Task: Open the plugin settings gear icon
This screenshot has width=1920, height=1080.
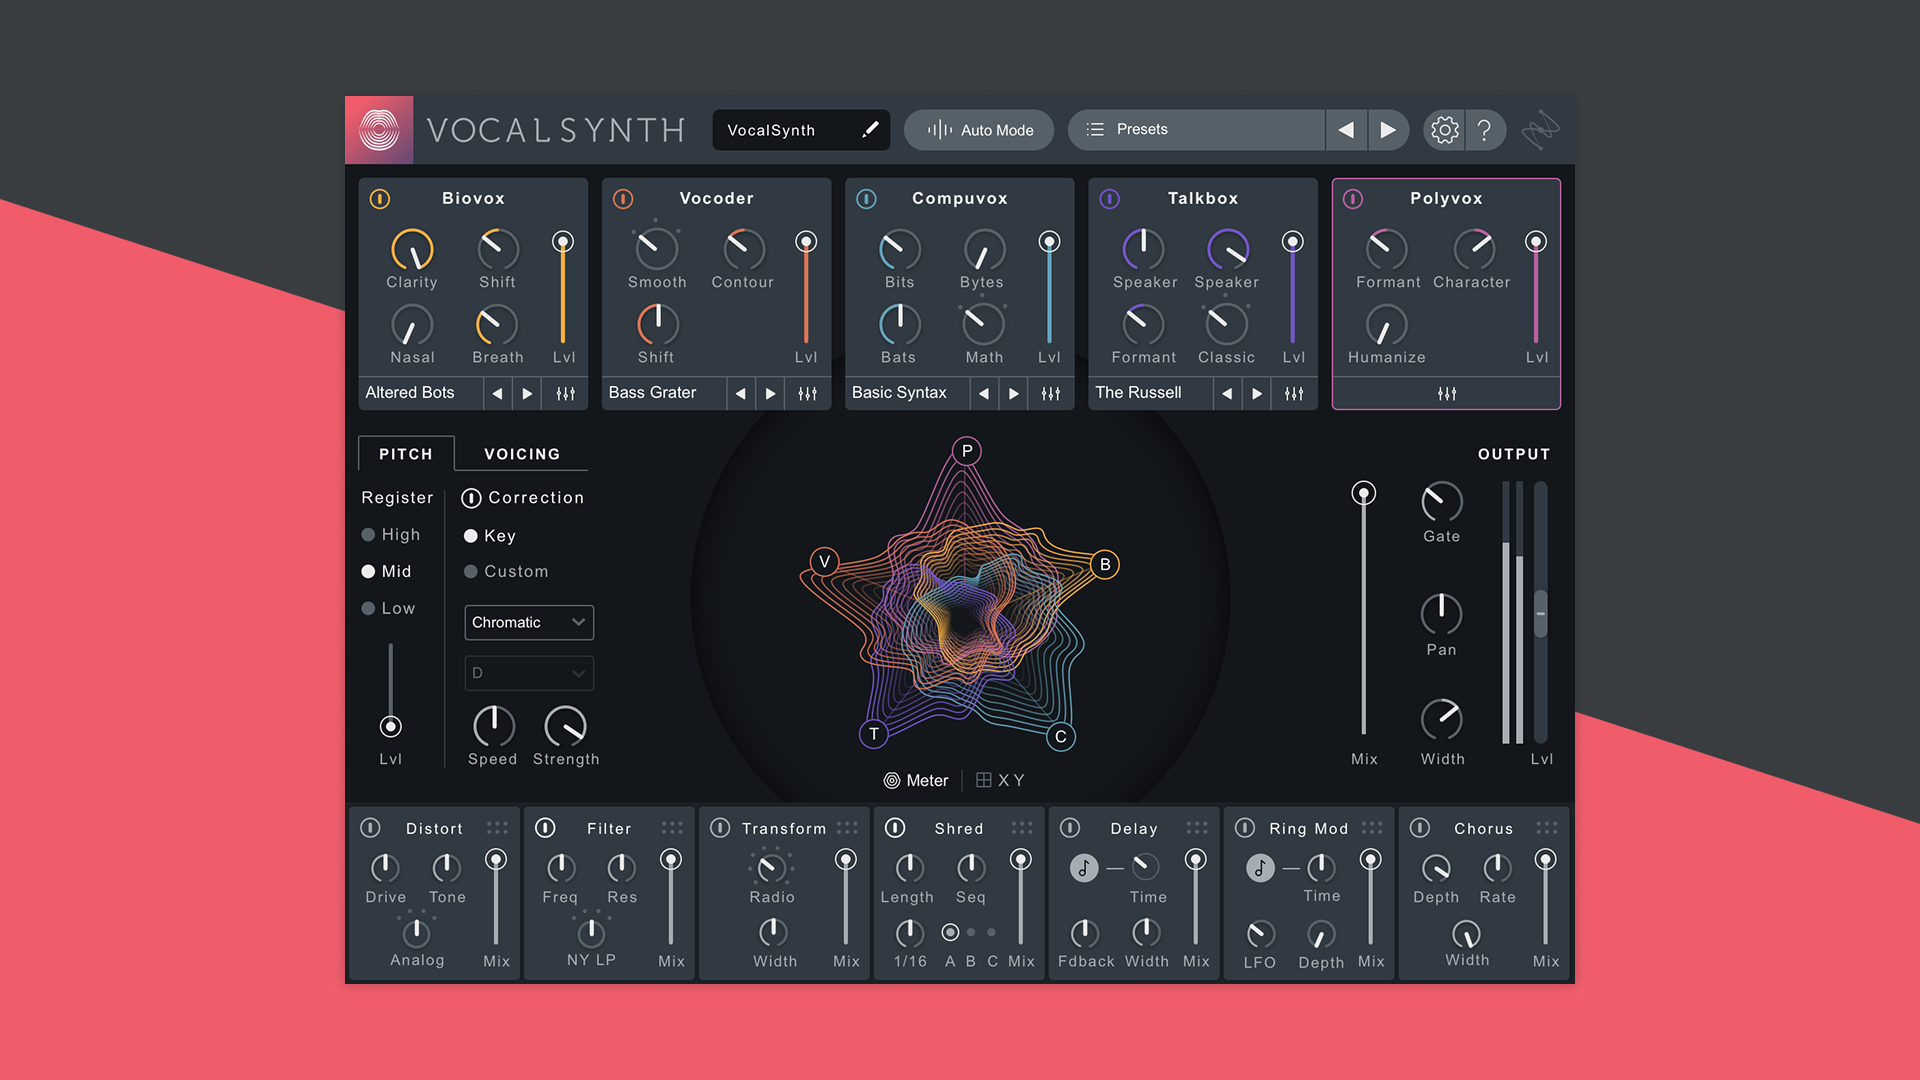Action: point(1443,129)
